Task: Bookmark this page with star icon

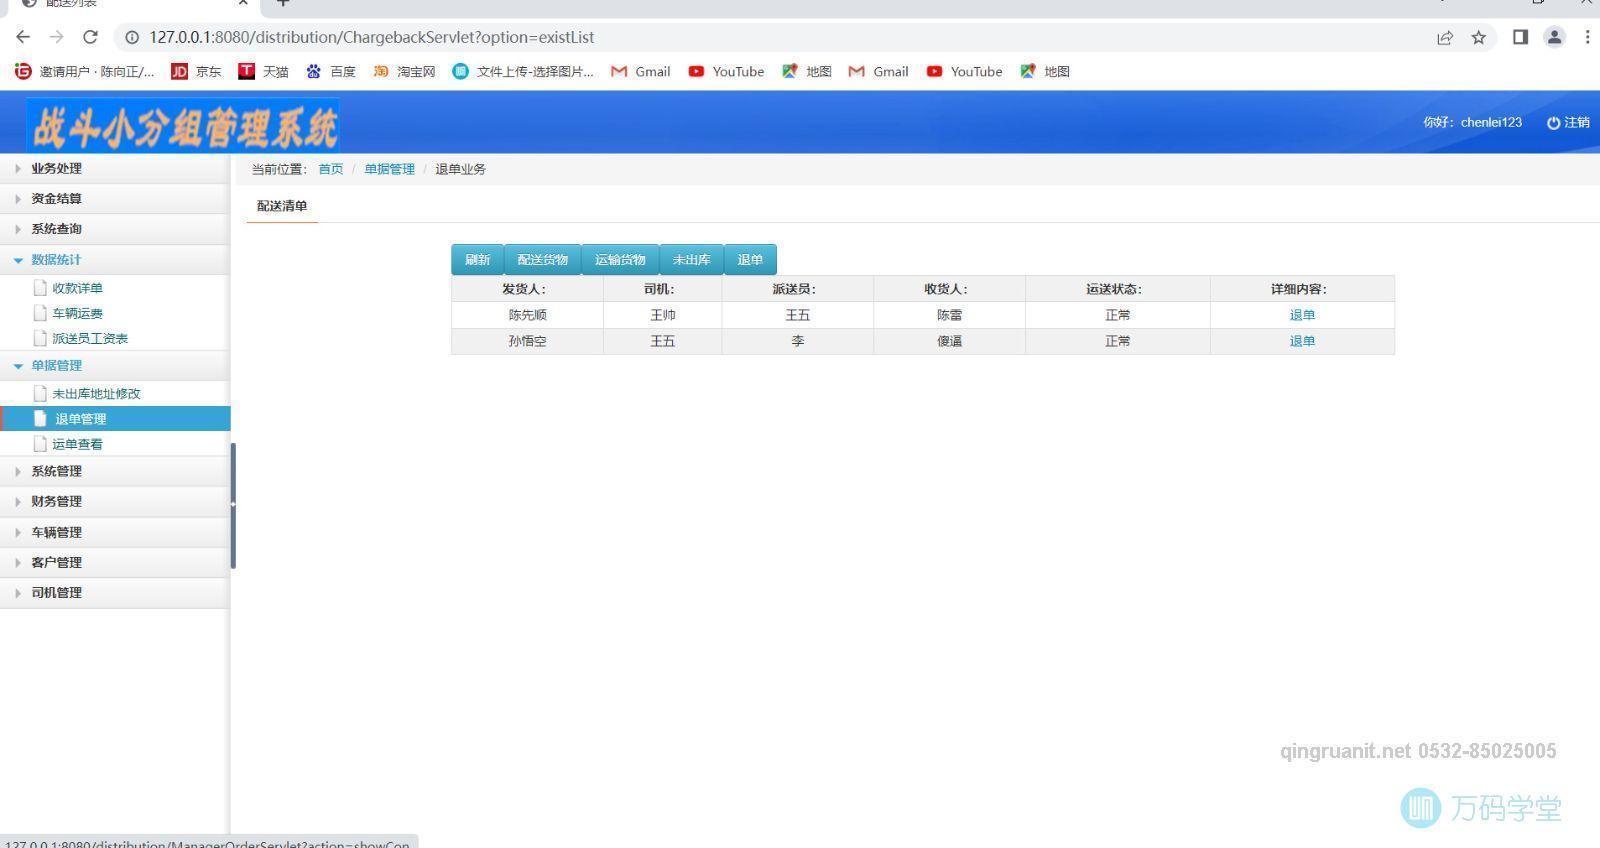Action: pyautogui.click(x=1479, y=37)
